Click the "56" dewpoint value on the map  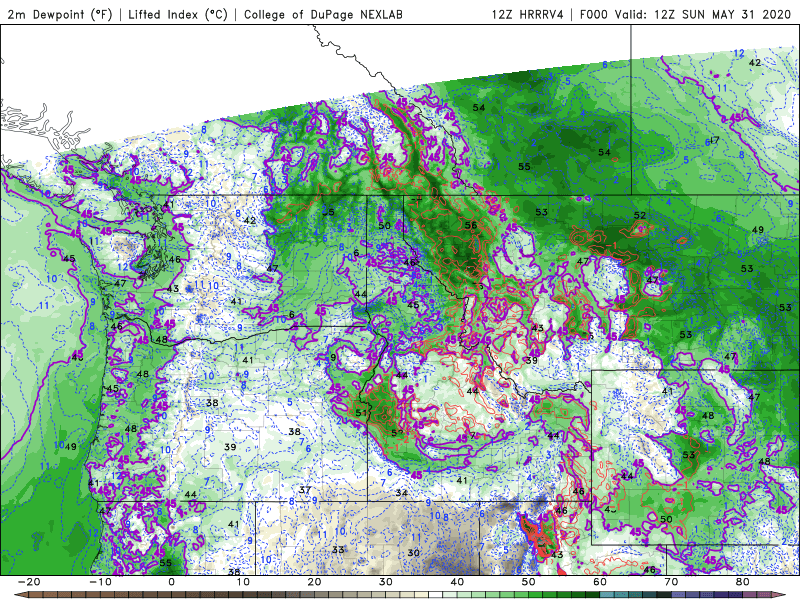click(x=471, y=225)
